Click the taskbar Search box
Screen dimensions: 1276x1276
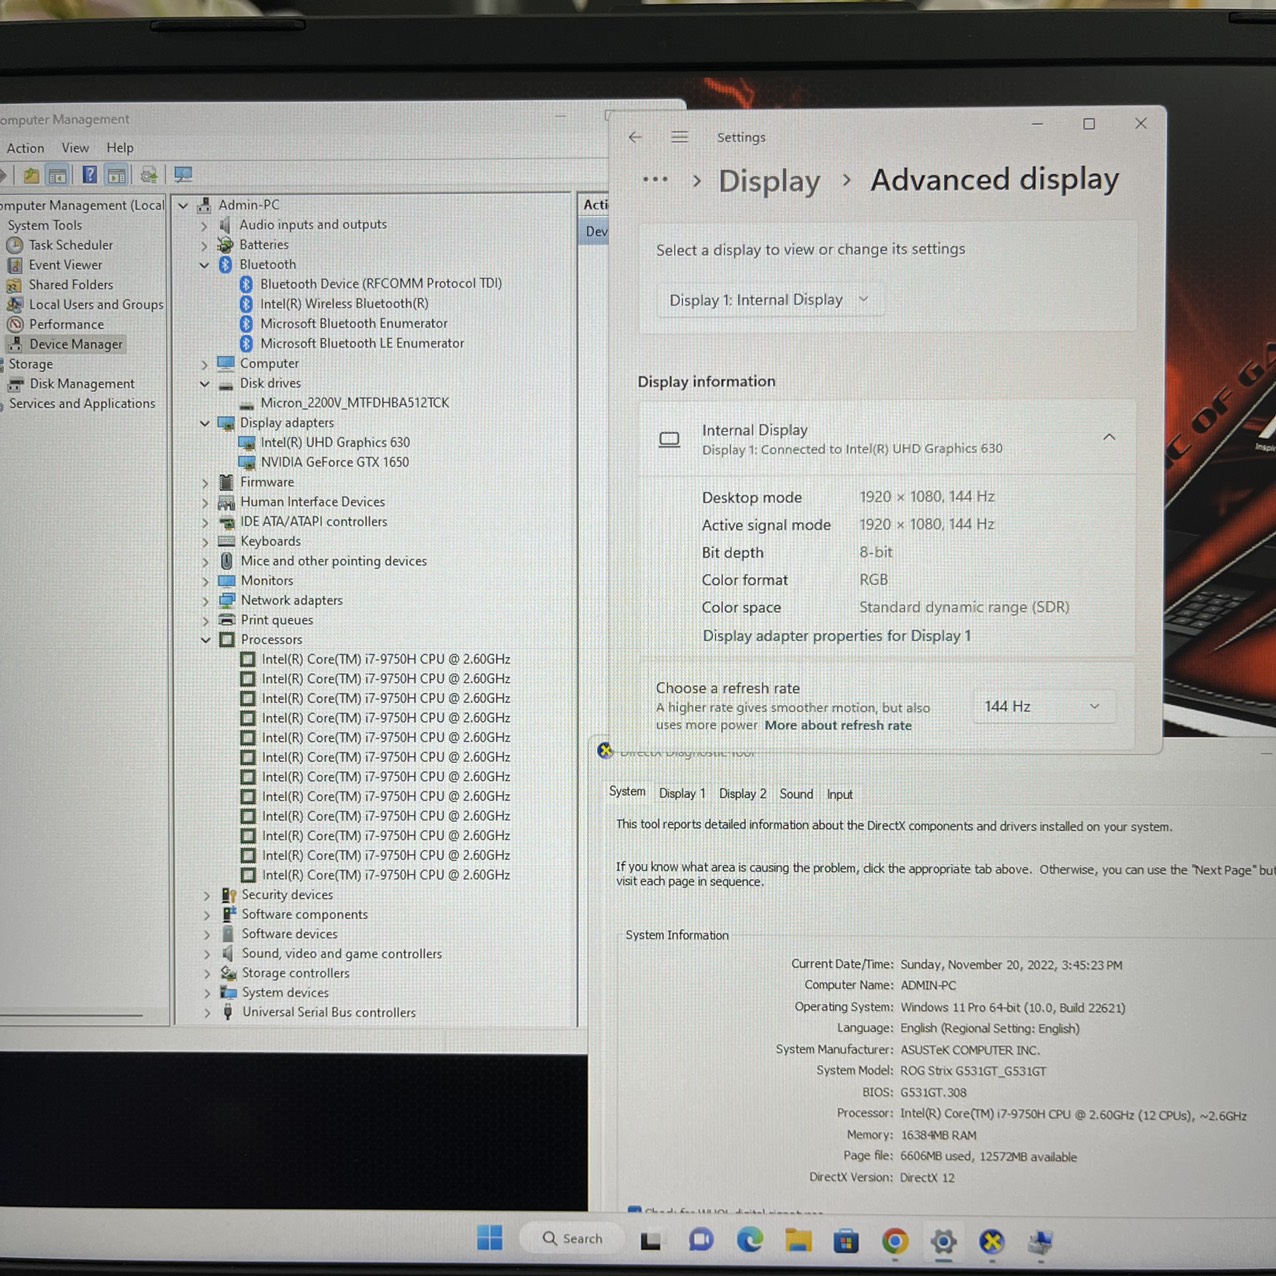tap(573, 1239)
